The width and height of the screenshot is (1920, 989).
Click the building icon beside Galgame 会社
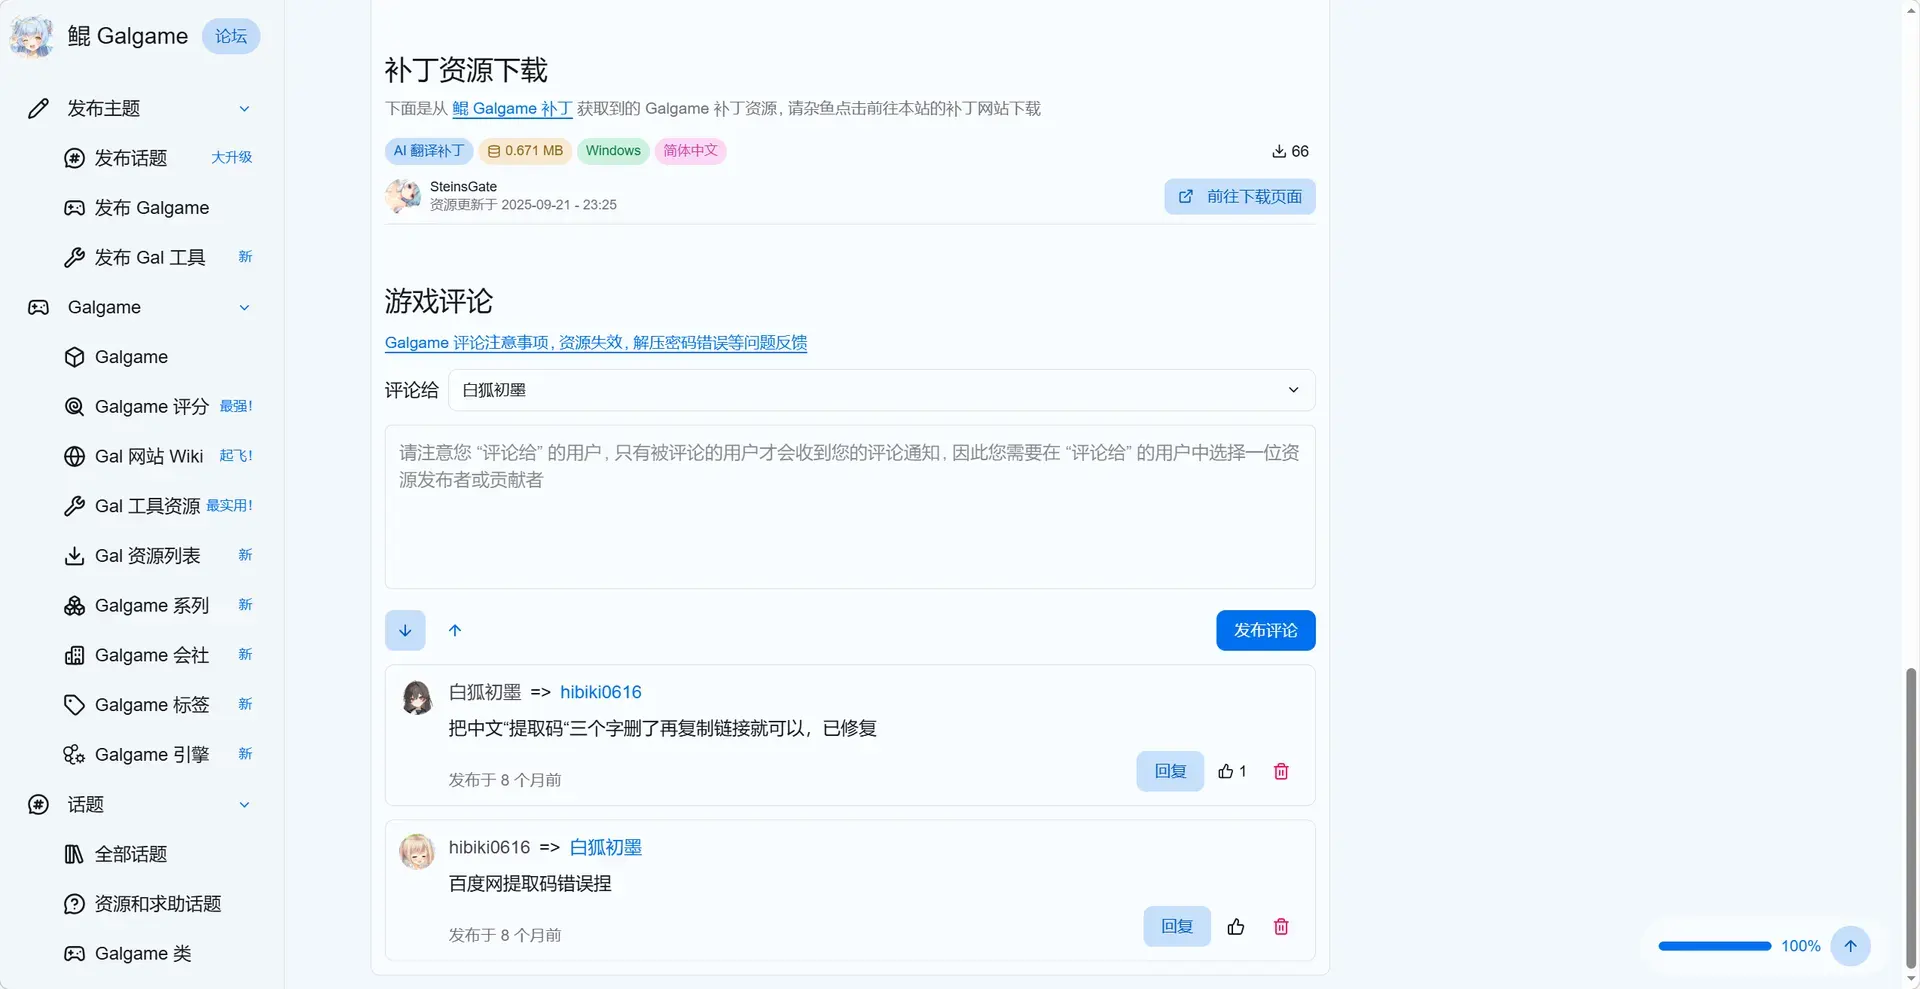74,655
